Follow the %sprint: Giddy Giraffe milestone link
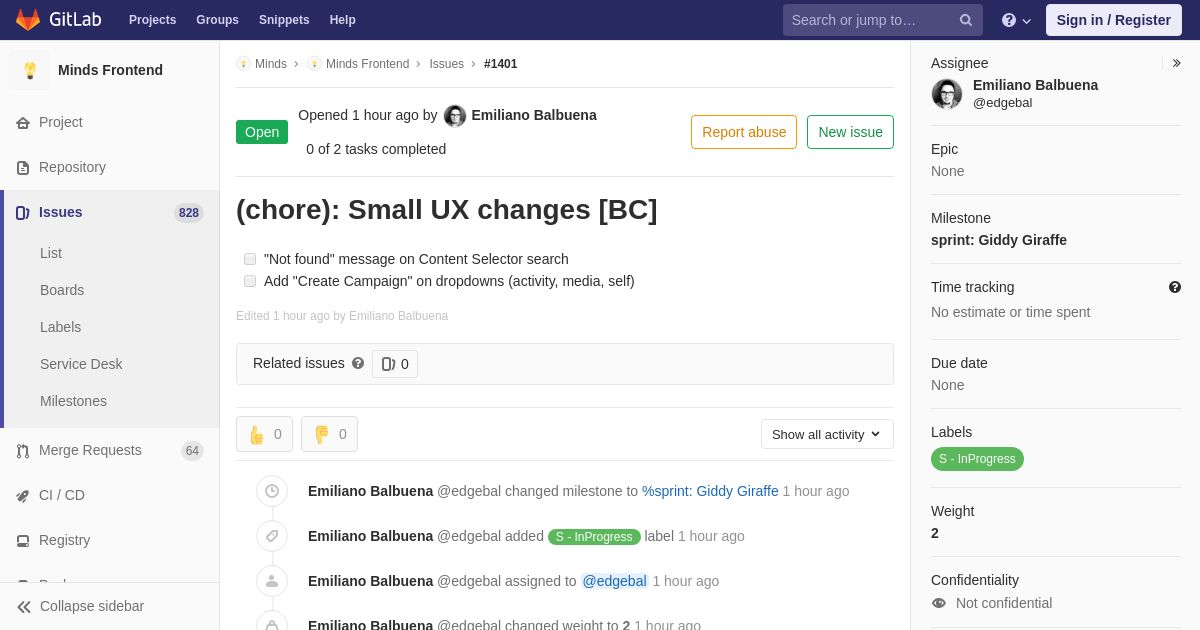 click(710, 491)
